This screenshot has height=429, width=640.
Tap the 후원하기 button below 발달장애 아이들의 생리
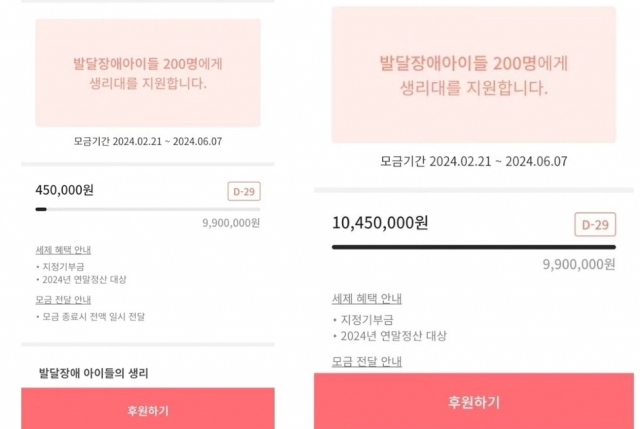[148, 409]
